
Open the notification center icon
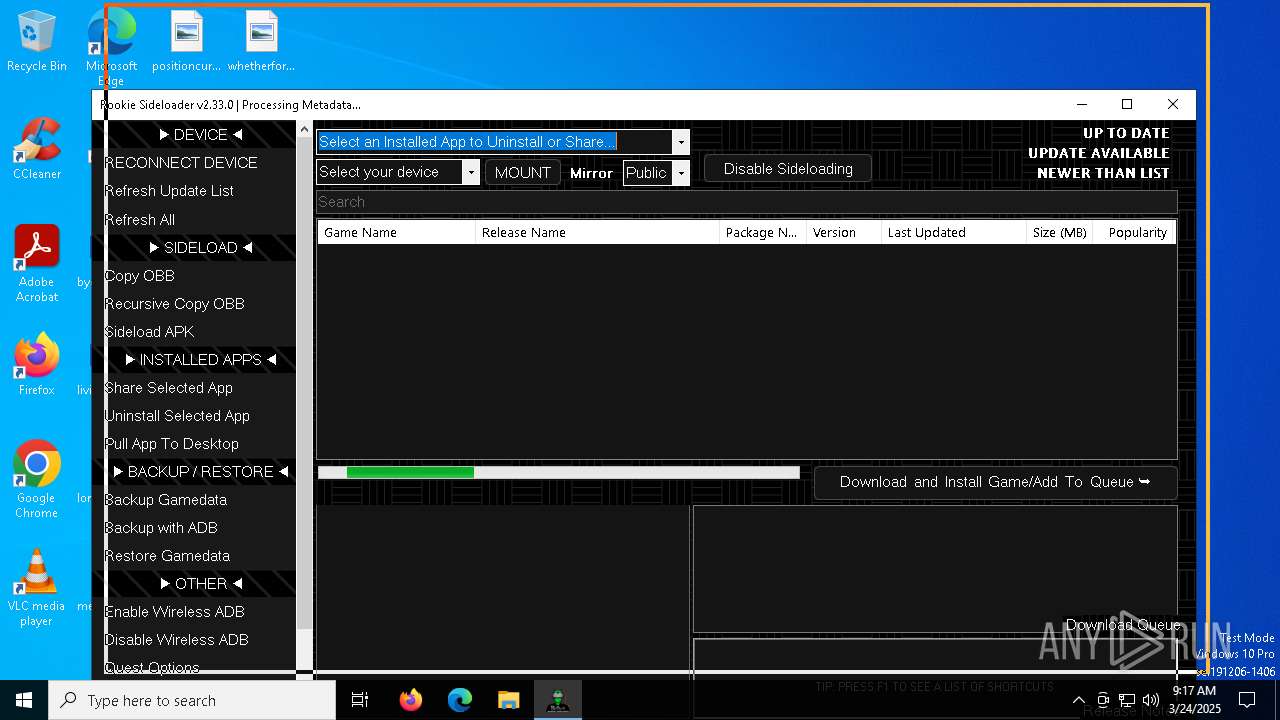[1247, 700]
